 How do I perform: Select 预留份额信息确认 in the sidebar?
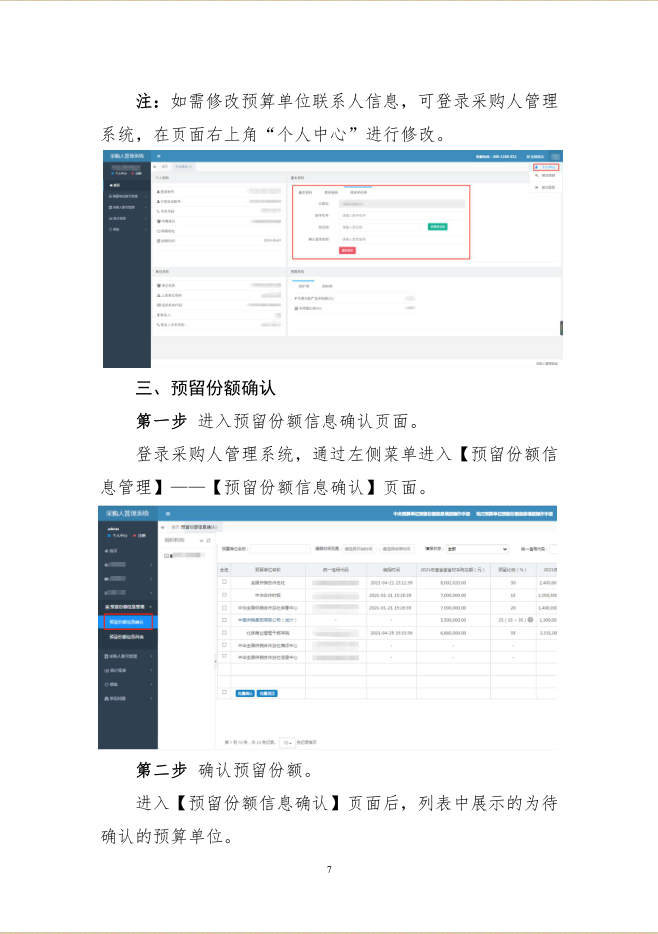[x=129, y=622]
